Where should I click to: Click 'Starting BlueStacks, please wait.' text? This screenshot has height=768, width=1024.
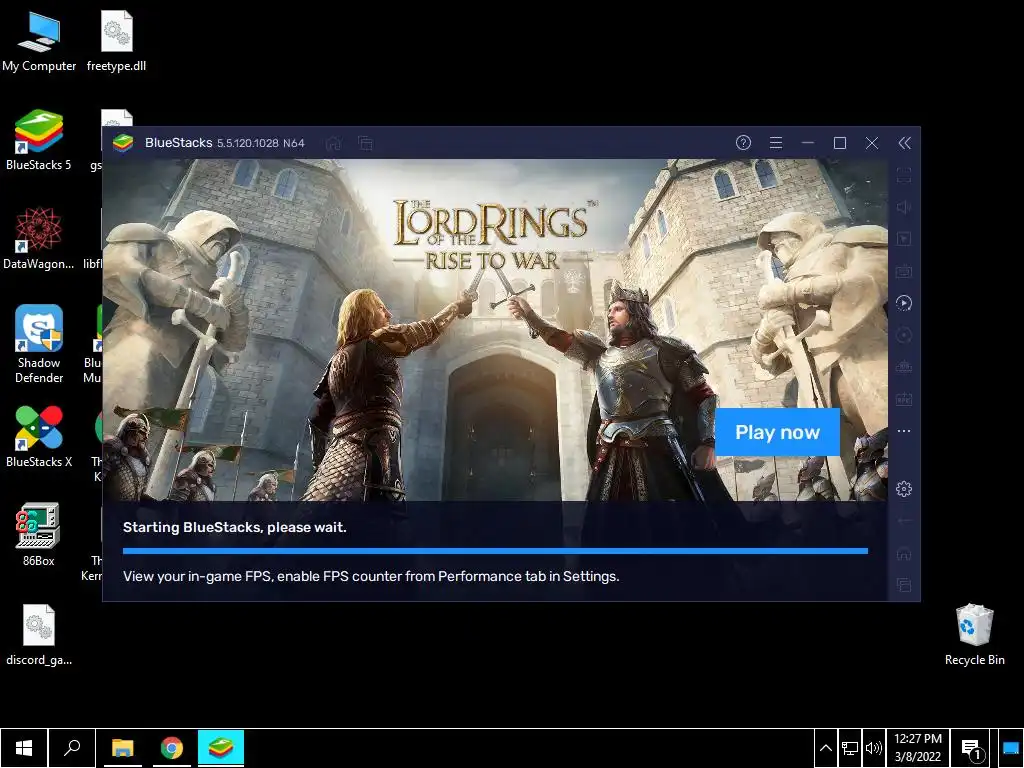point(234,527)
